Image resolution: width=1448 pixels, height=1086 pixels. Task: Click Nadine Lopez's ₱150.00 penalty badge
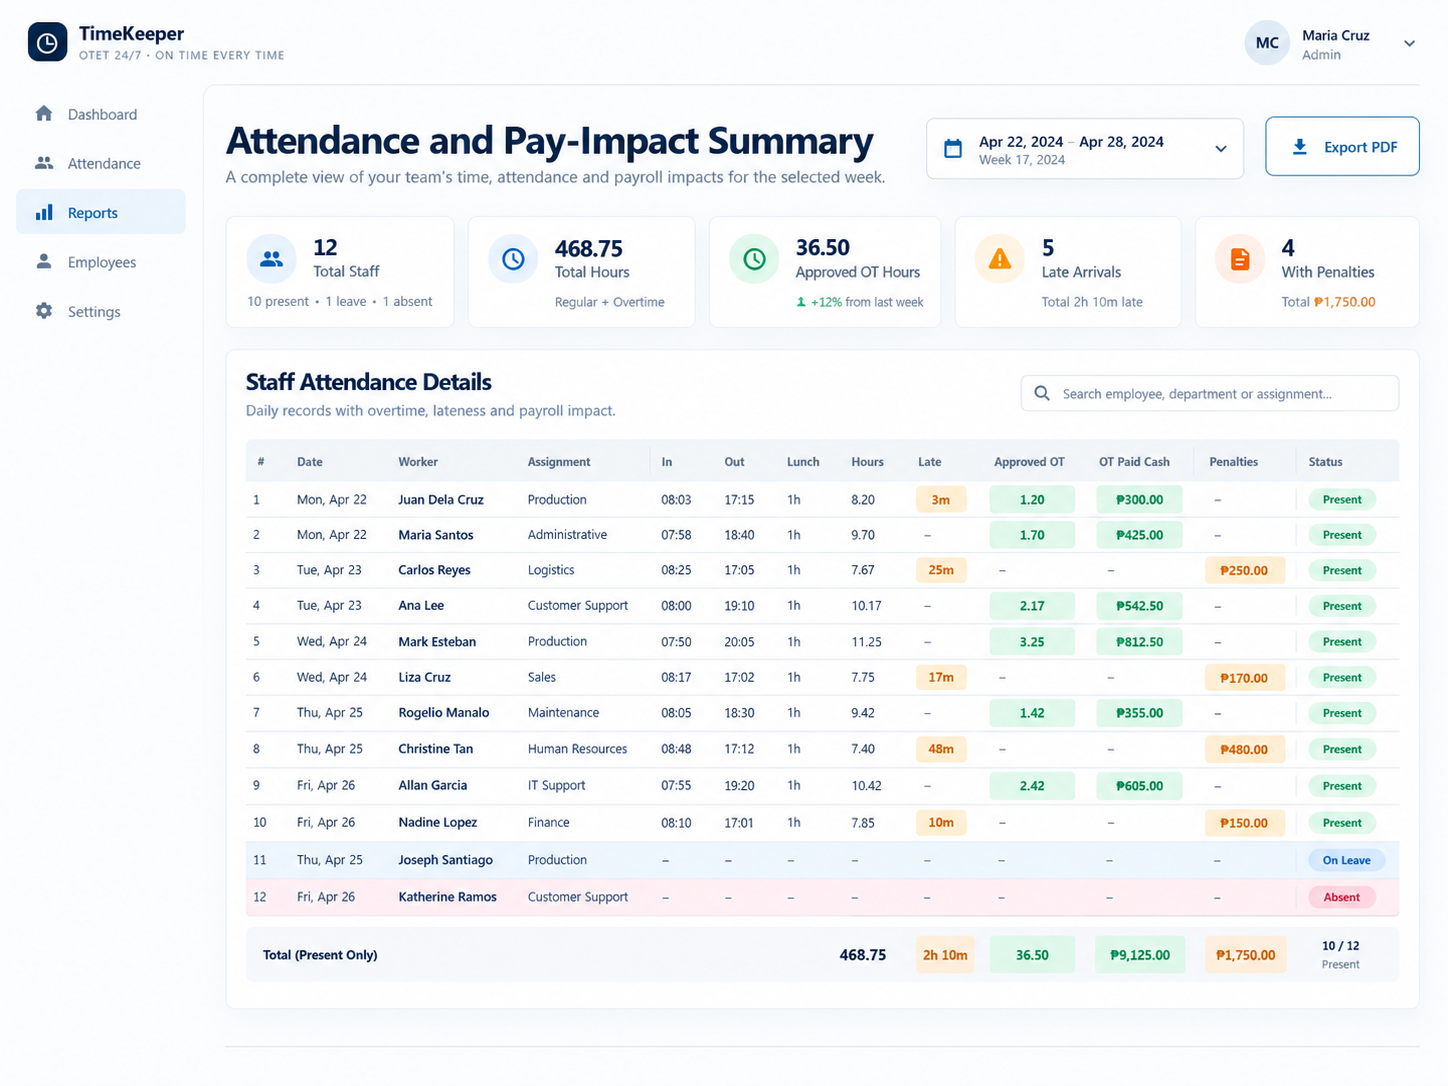pos(1243,823)
